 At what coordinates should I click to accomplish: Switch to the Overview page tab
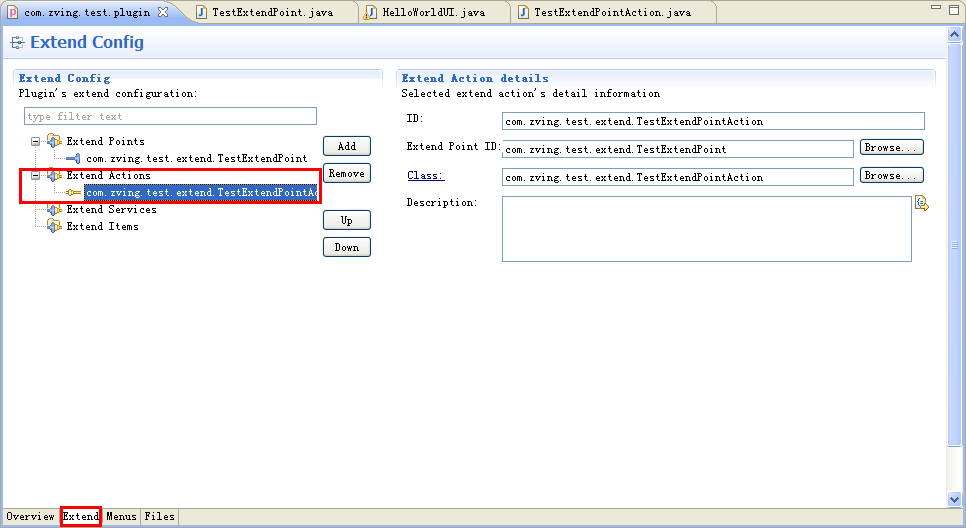point(30,517)
